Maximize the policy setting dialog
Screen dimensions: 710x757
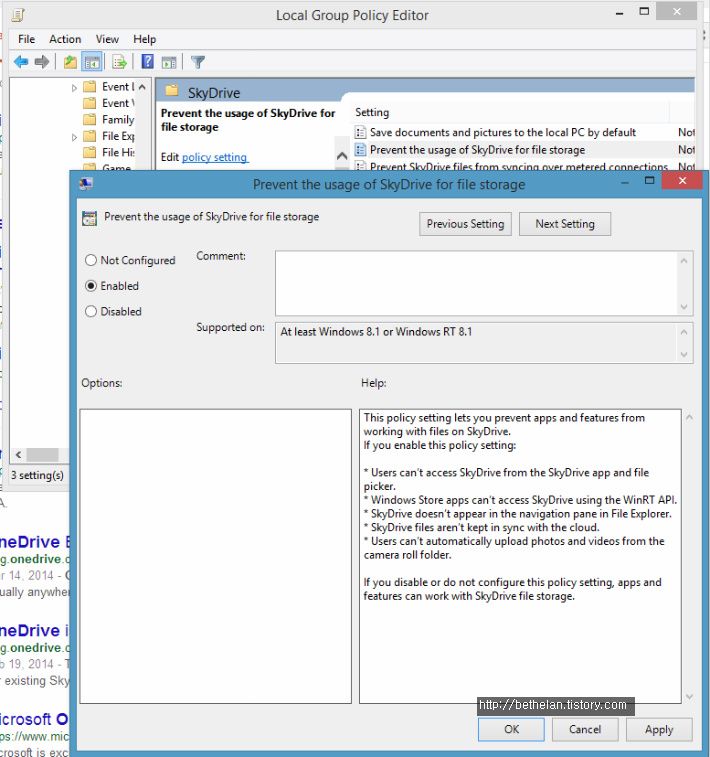point(650,181)
